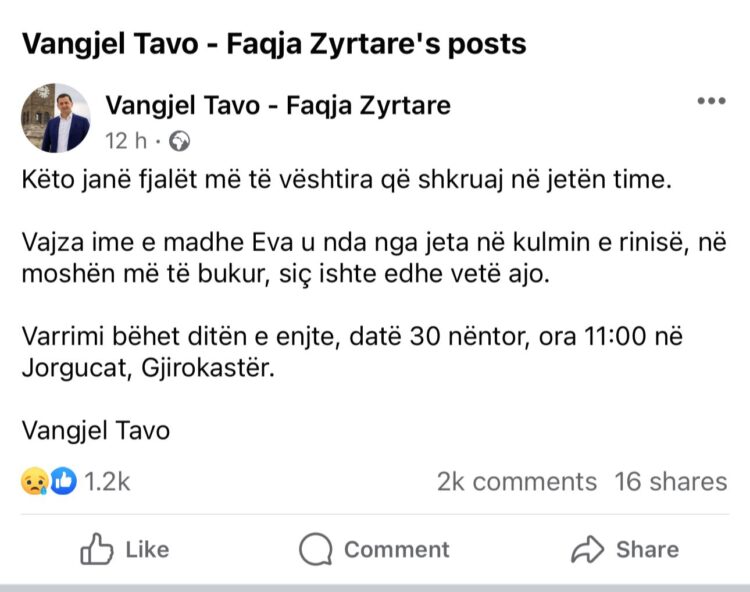View the 1.2k reactions count
The width and height of the screenshot is (750, 592).
click(x=107, y=482)
